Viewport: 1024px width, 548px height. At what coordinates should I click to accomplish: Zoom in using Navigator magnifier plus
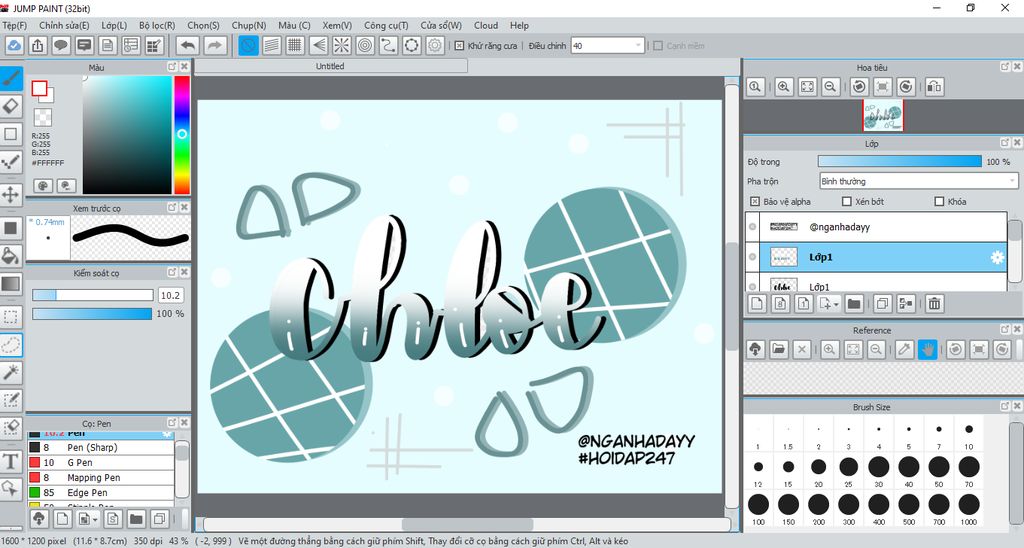point(784,87)
